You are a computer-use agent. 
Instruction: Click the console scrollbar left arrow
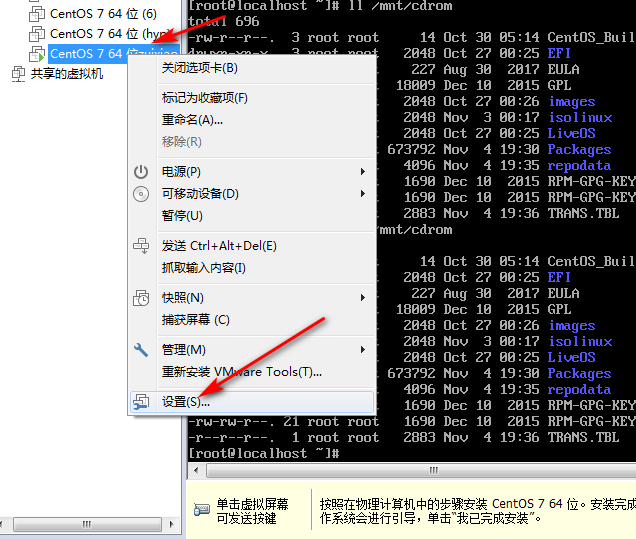196,470
